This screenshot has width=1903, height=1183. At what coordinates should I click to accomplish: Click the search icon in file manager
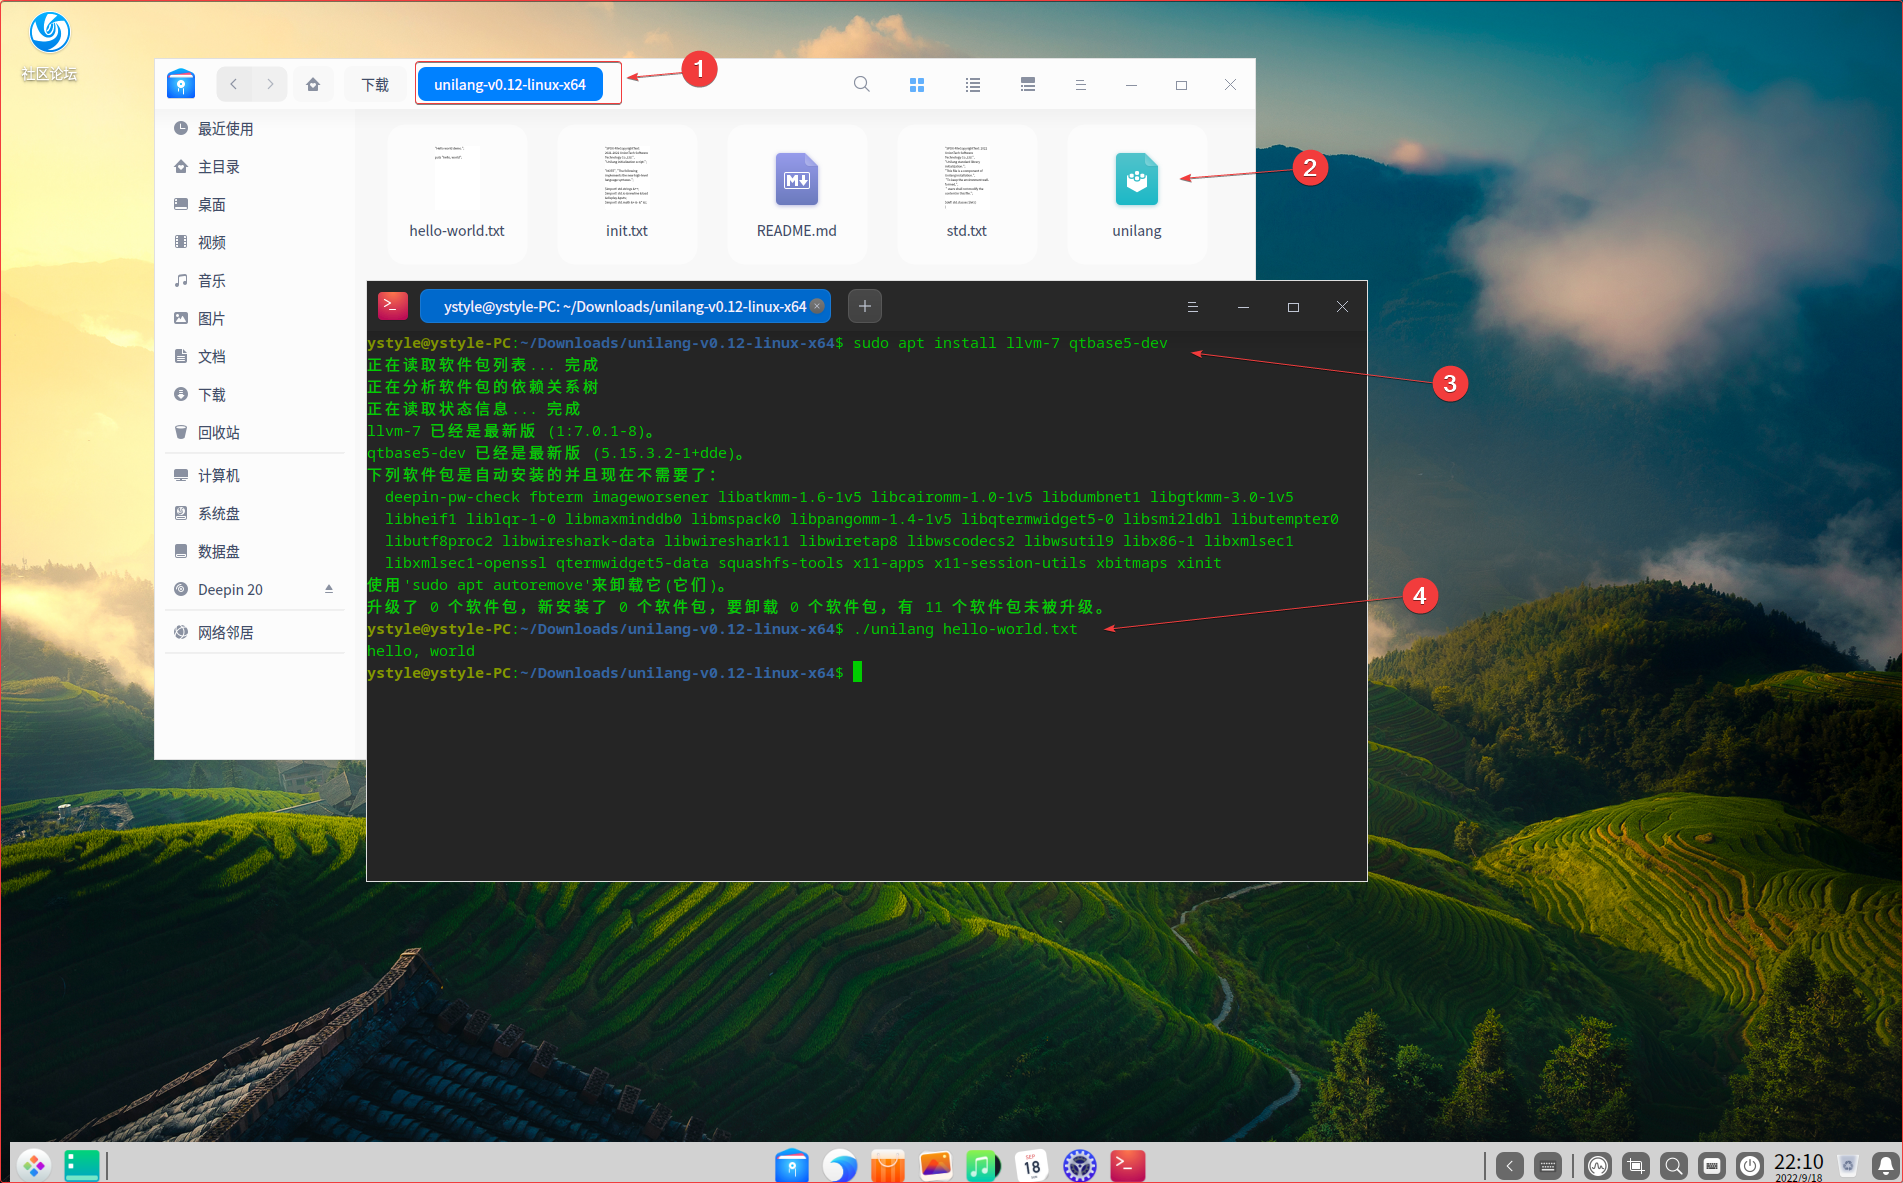861,85
